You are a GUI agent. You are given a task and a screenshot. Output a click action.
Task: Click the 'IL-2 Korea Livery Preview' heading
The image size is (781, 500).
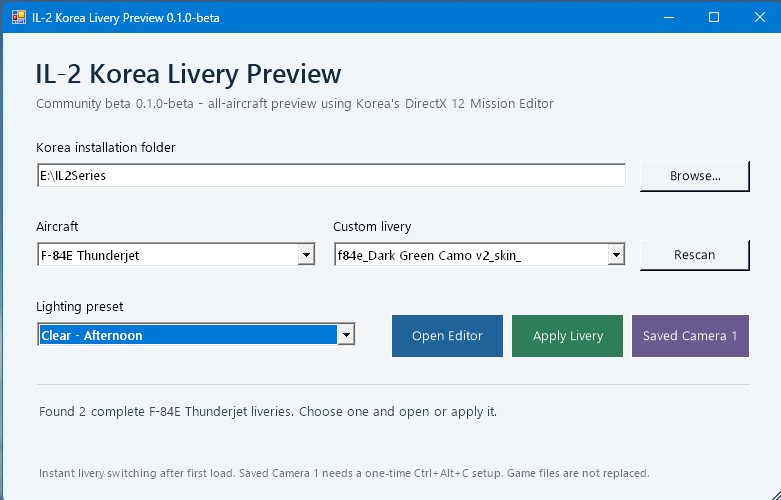coord(188,74)
